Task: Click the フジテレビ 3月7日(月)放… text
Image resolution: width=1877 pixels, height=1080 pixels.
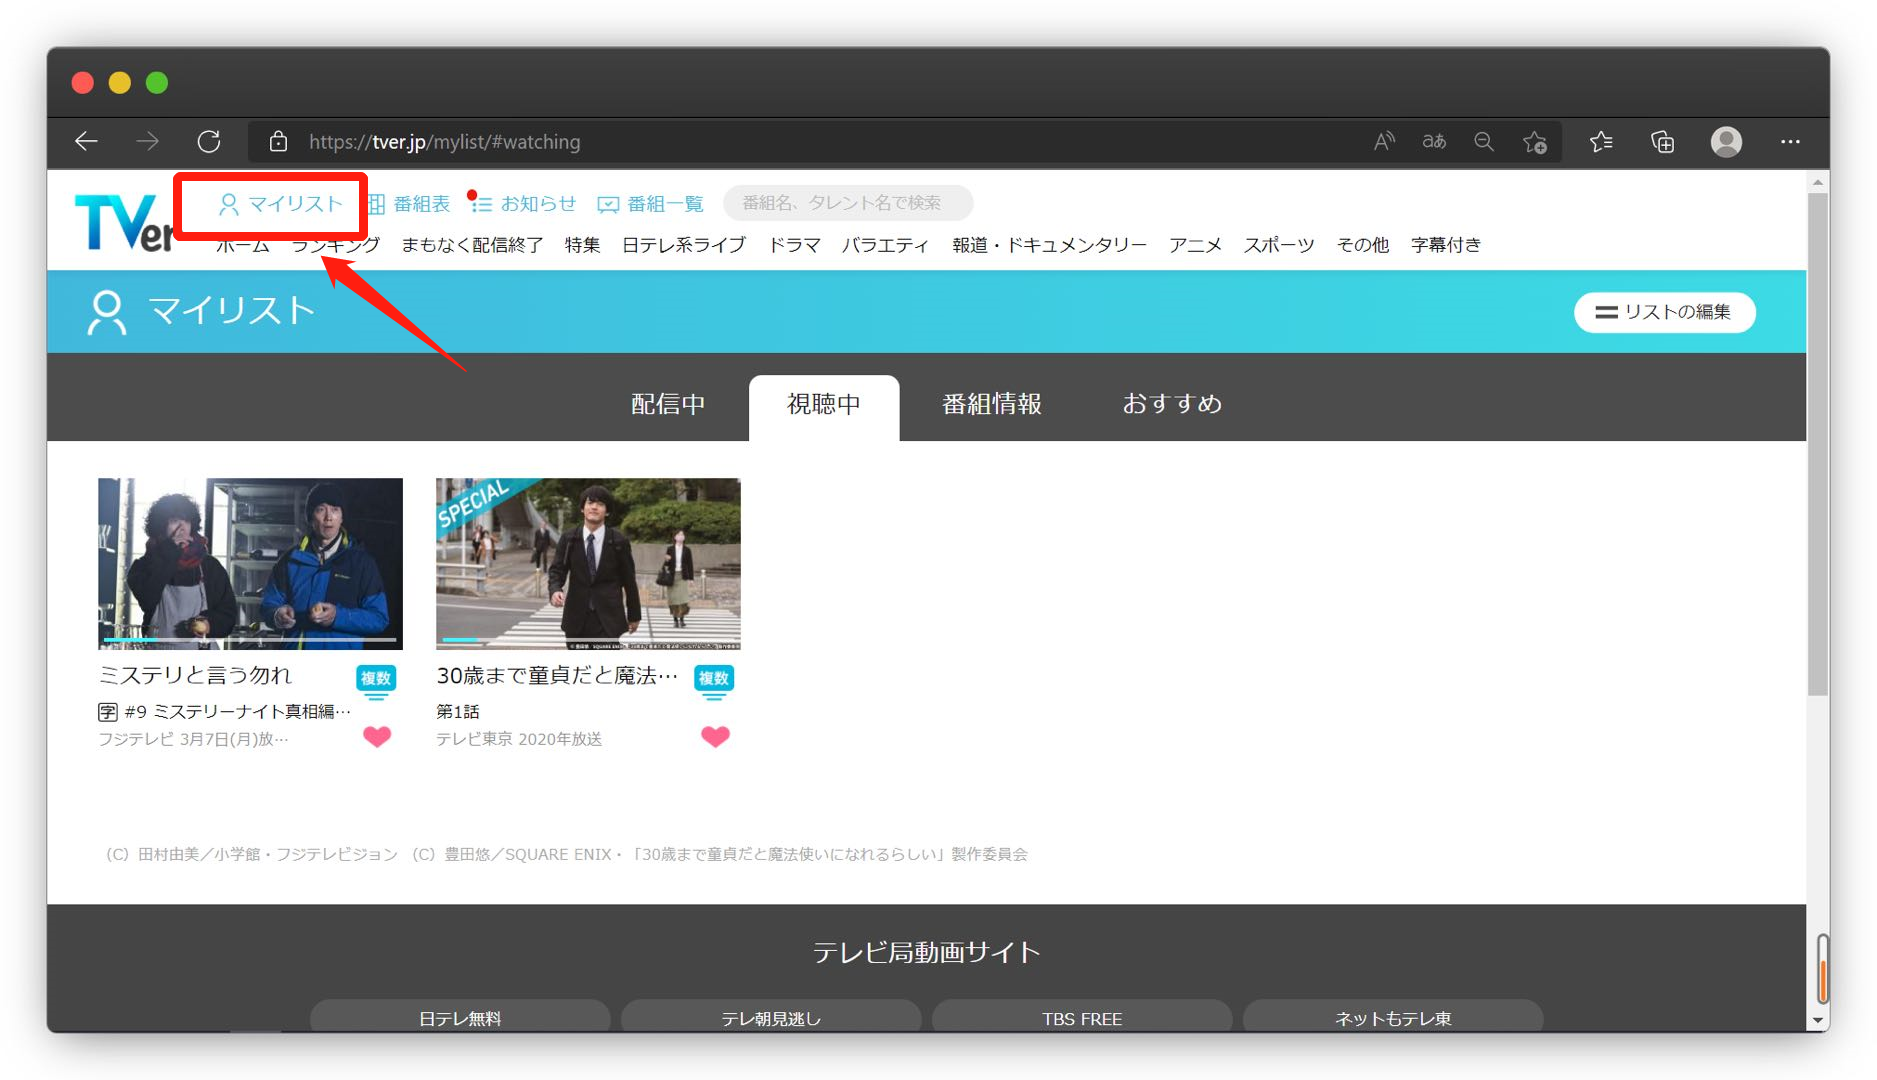Action: click(193, 739)
